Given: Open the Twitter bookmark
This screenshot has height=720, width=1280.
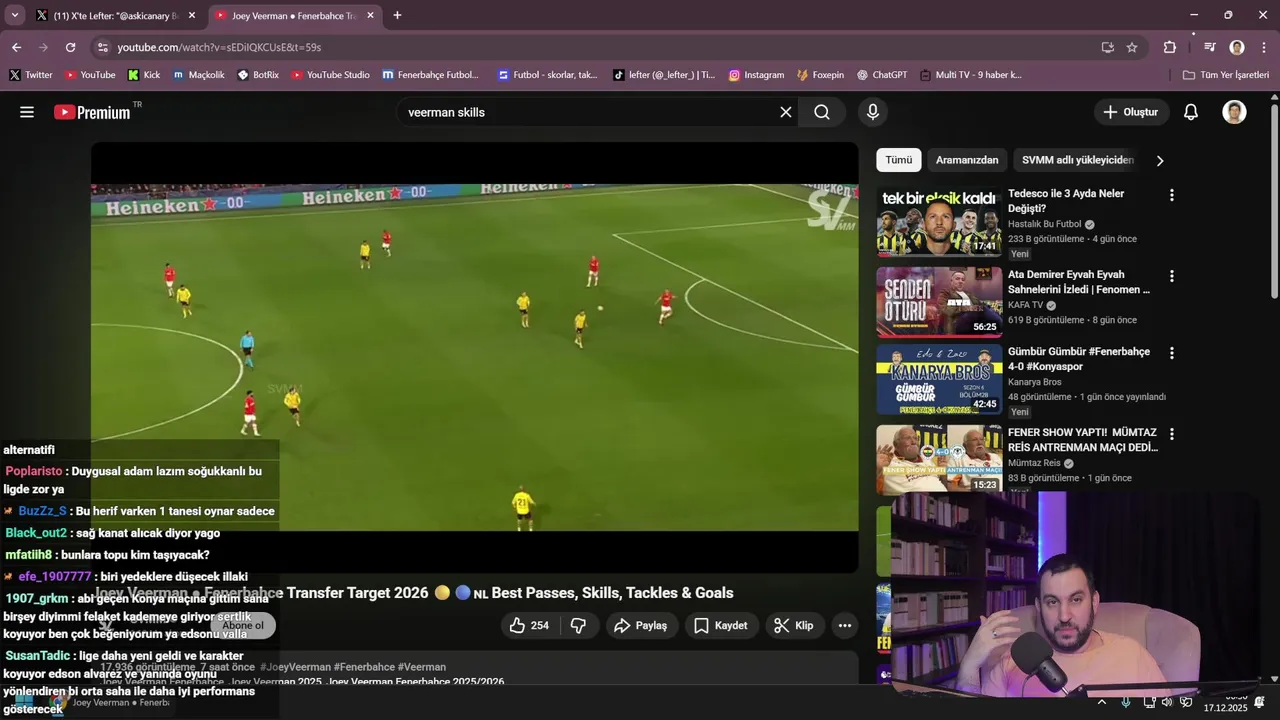Looking at the screenshot, I should point(30,75).
